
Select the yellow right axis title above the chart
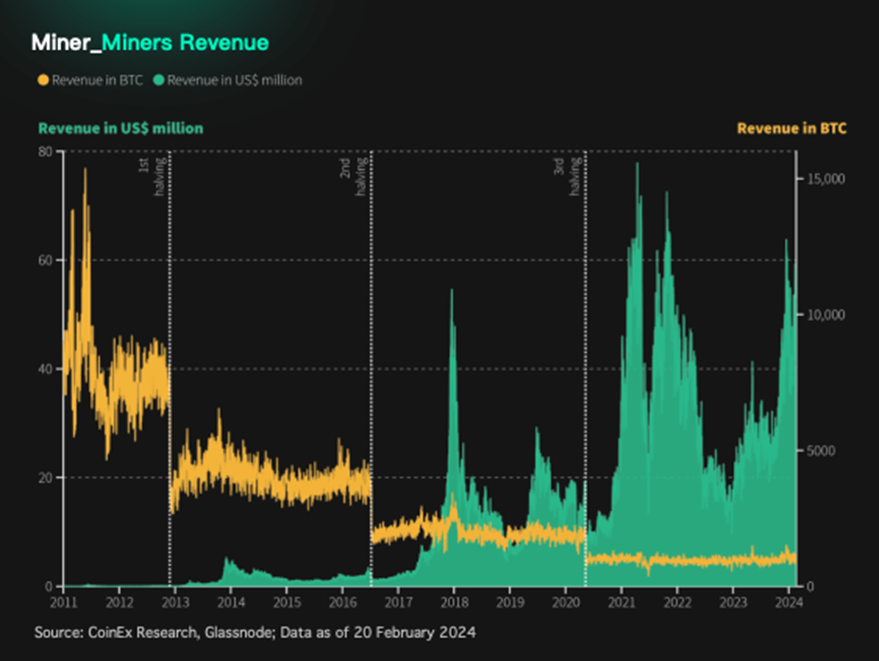pos(792,128)
